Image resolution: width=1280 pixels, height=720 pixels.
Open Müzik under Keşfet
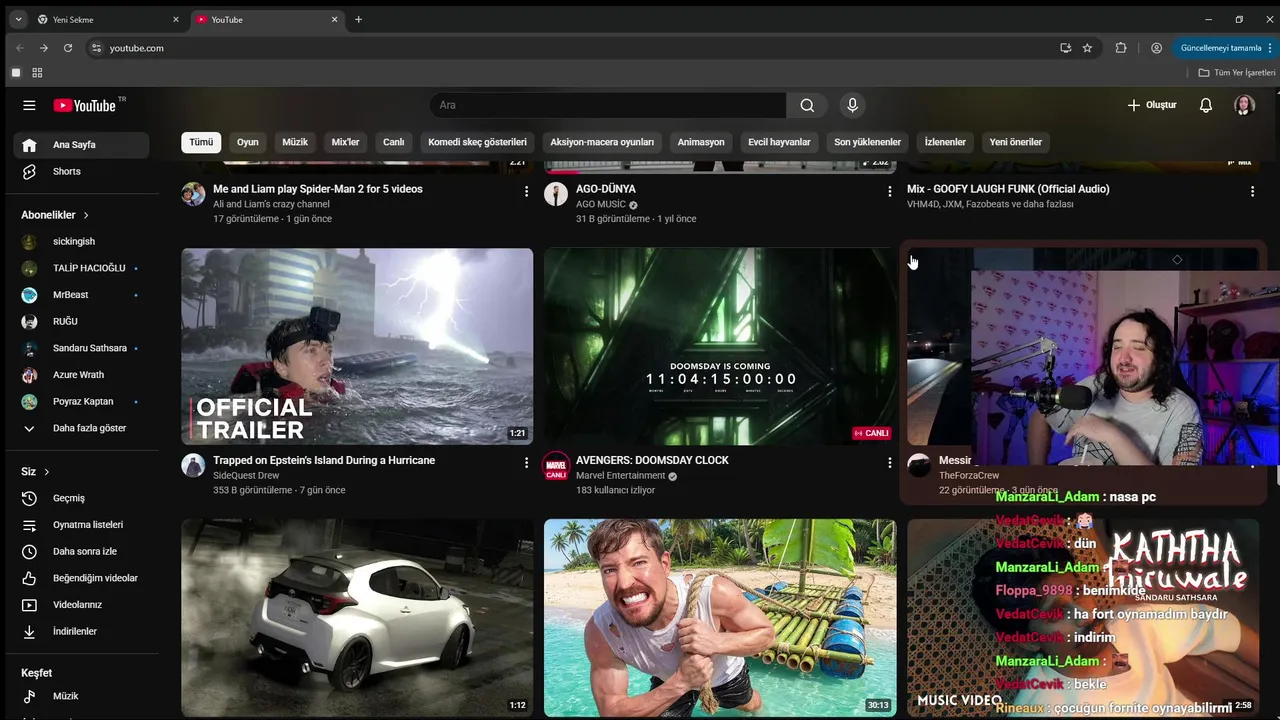point(81,696)
